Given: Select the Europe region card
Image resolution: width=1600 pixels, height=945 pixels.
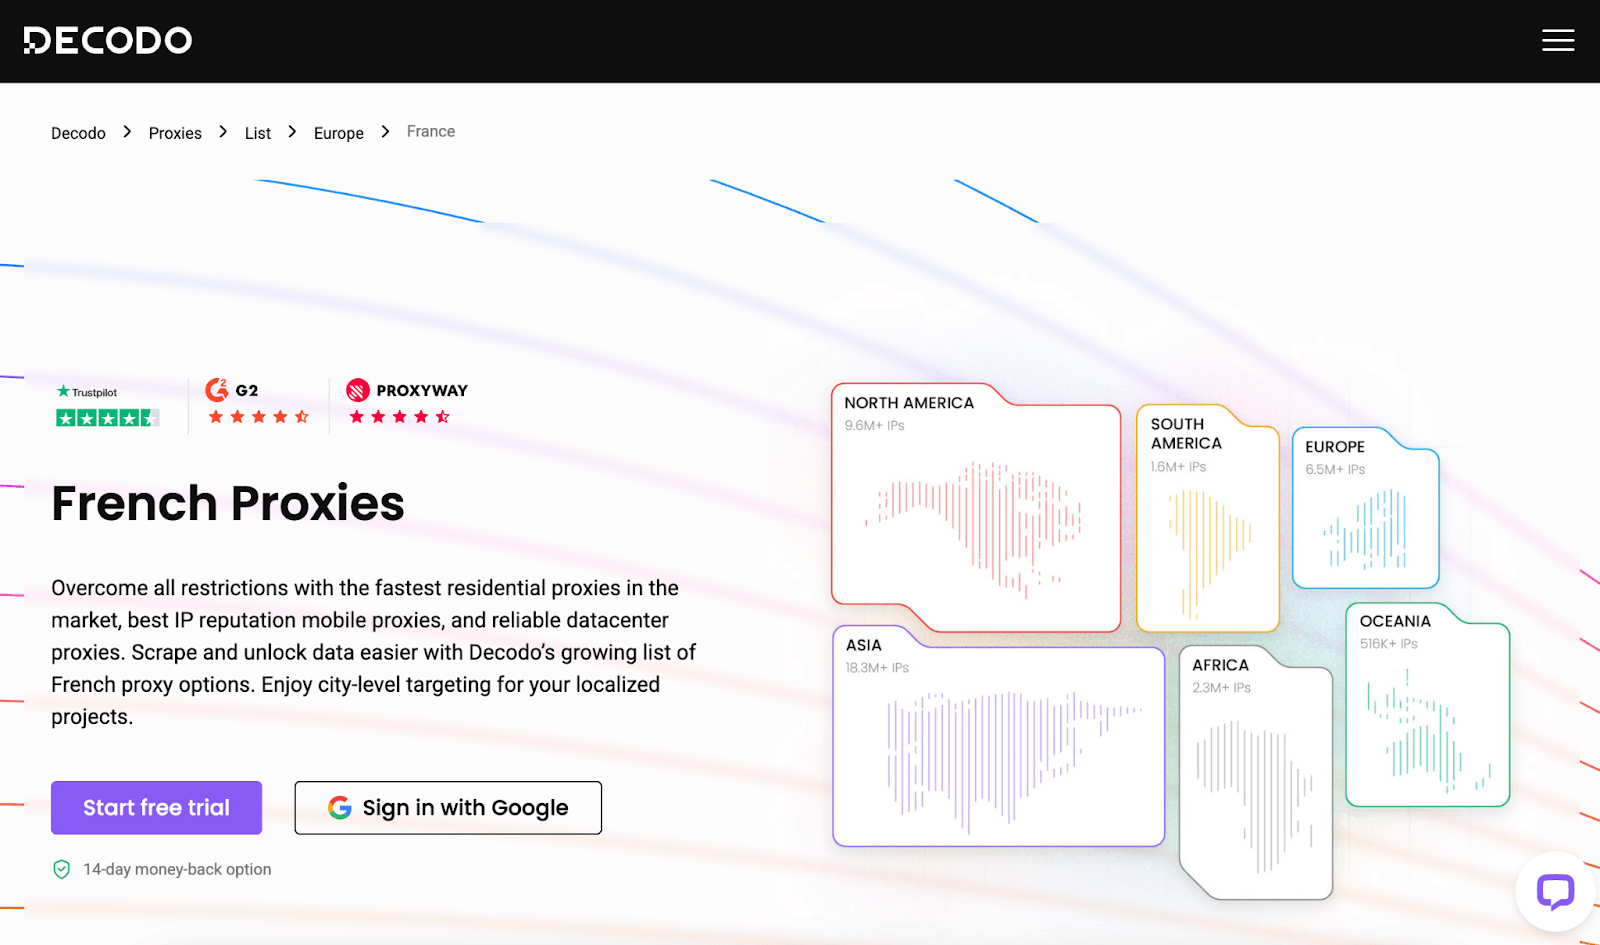Looking at the screenshot, I should coord(1366,508).
